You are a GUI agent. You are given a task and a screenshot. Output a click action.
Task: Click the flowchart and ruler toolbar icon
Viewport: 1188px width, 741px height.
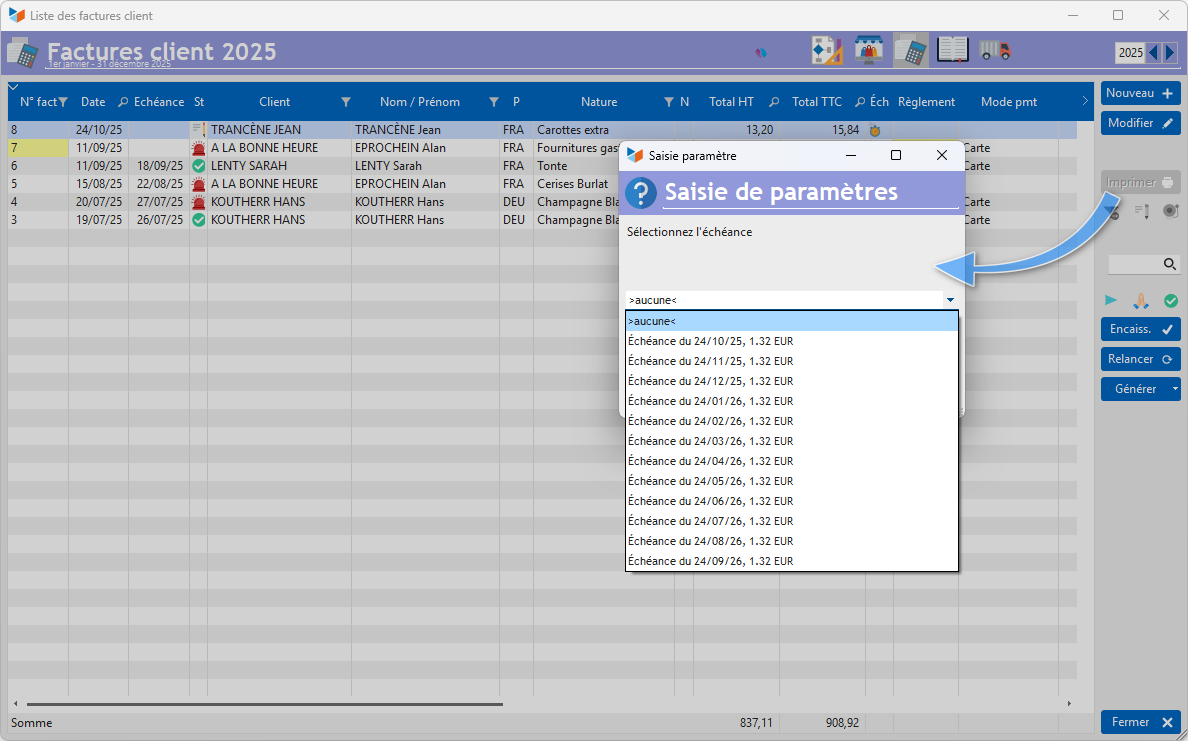click(x=826, y=51)
